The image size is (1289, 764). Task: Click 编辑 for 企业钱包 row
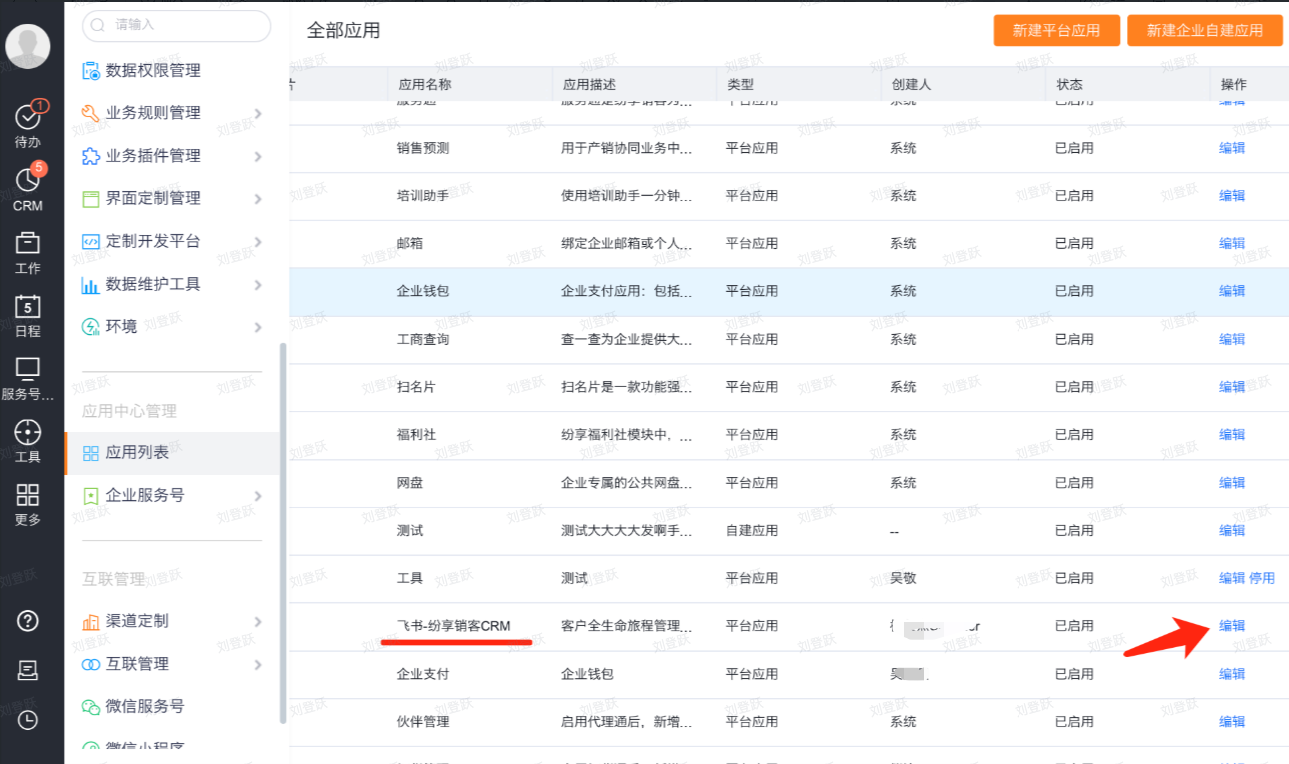tap(1232, 291)
